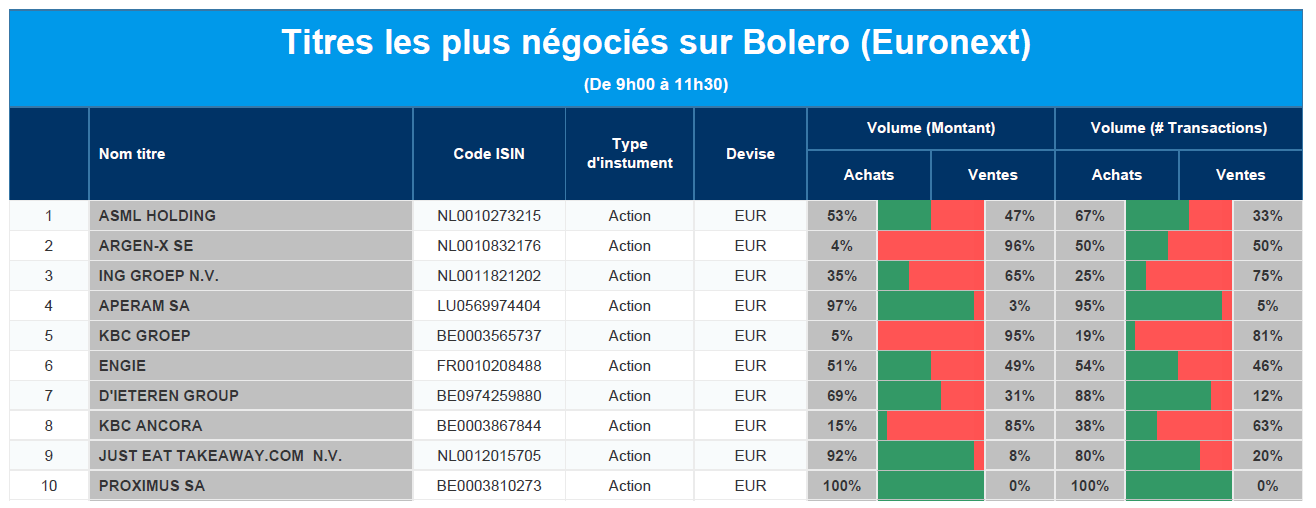Select D'IETEREN GROUP title name

(169, 395)
